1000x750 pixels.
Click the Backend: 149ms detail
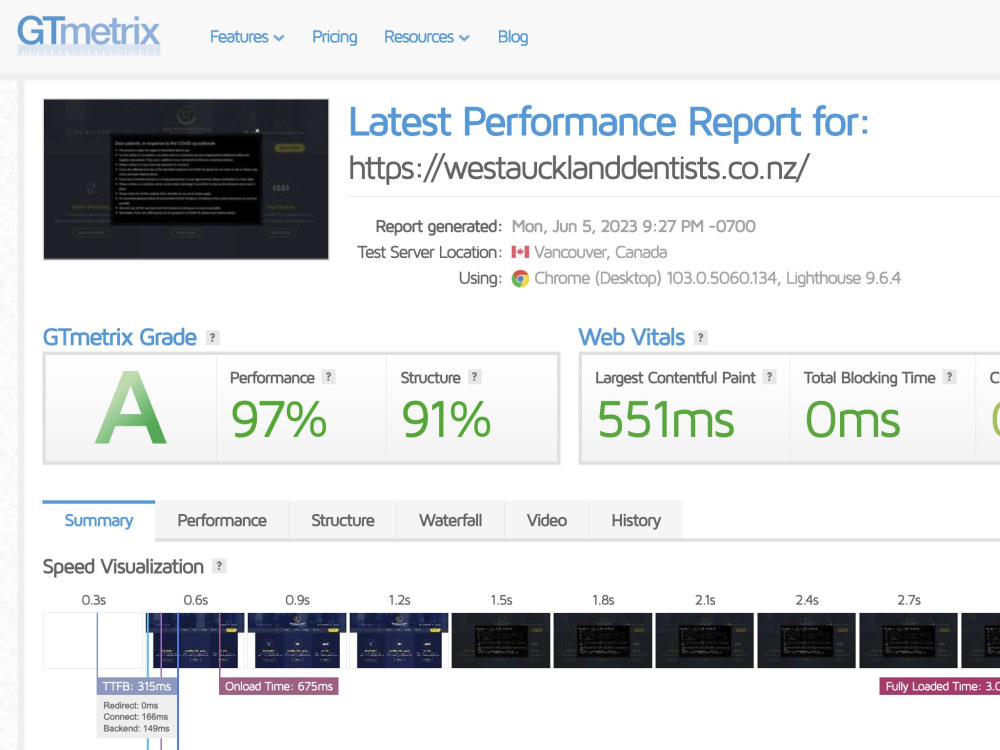coord(136,728)
